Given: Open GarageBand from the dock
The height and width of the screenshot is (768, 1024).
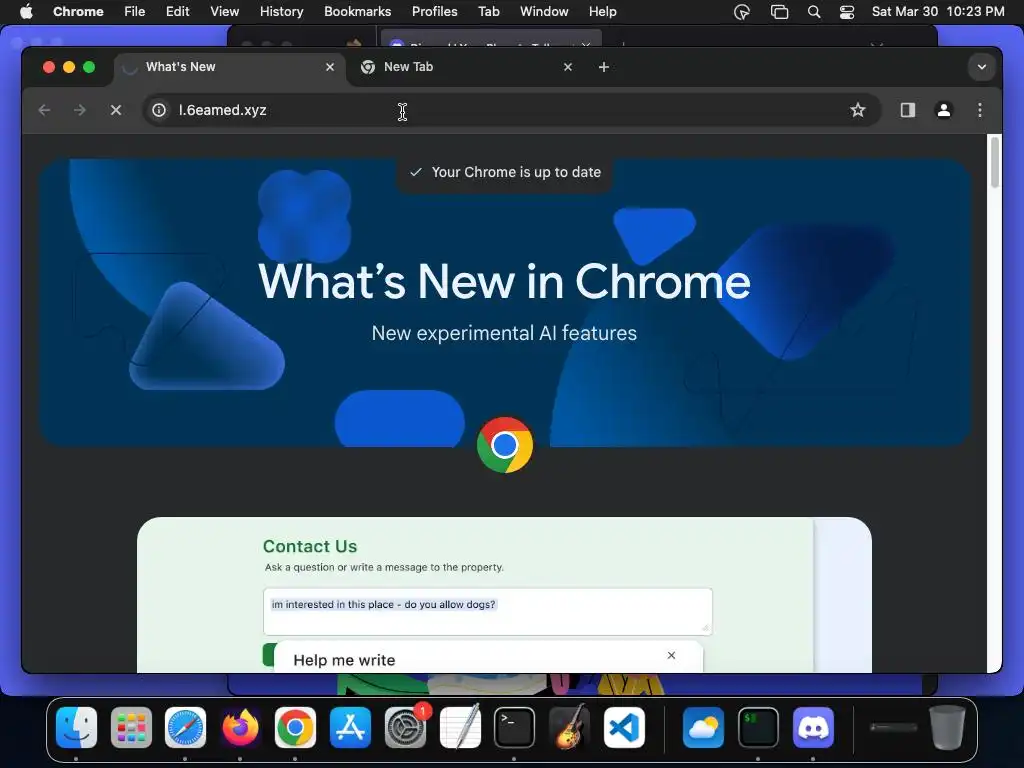Looking at the screenshot, I should (569, 727).
